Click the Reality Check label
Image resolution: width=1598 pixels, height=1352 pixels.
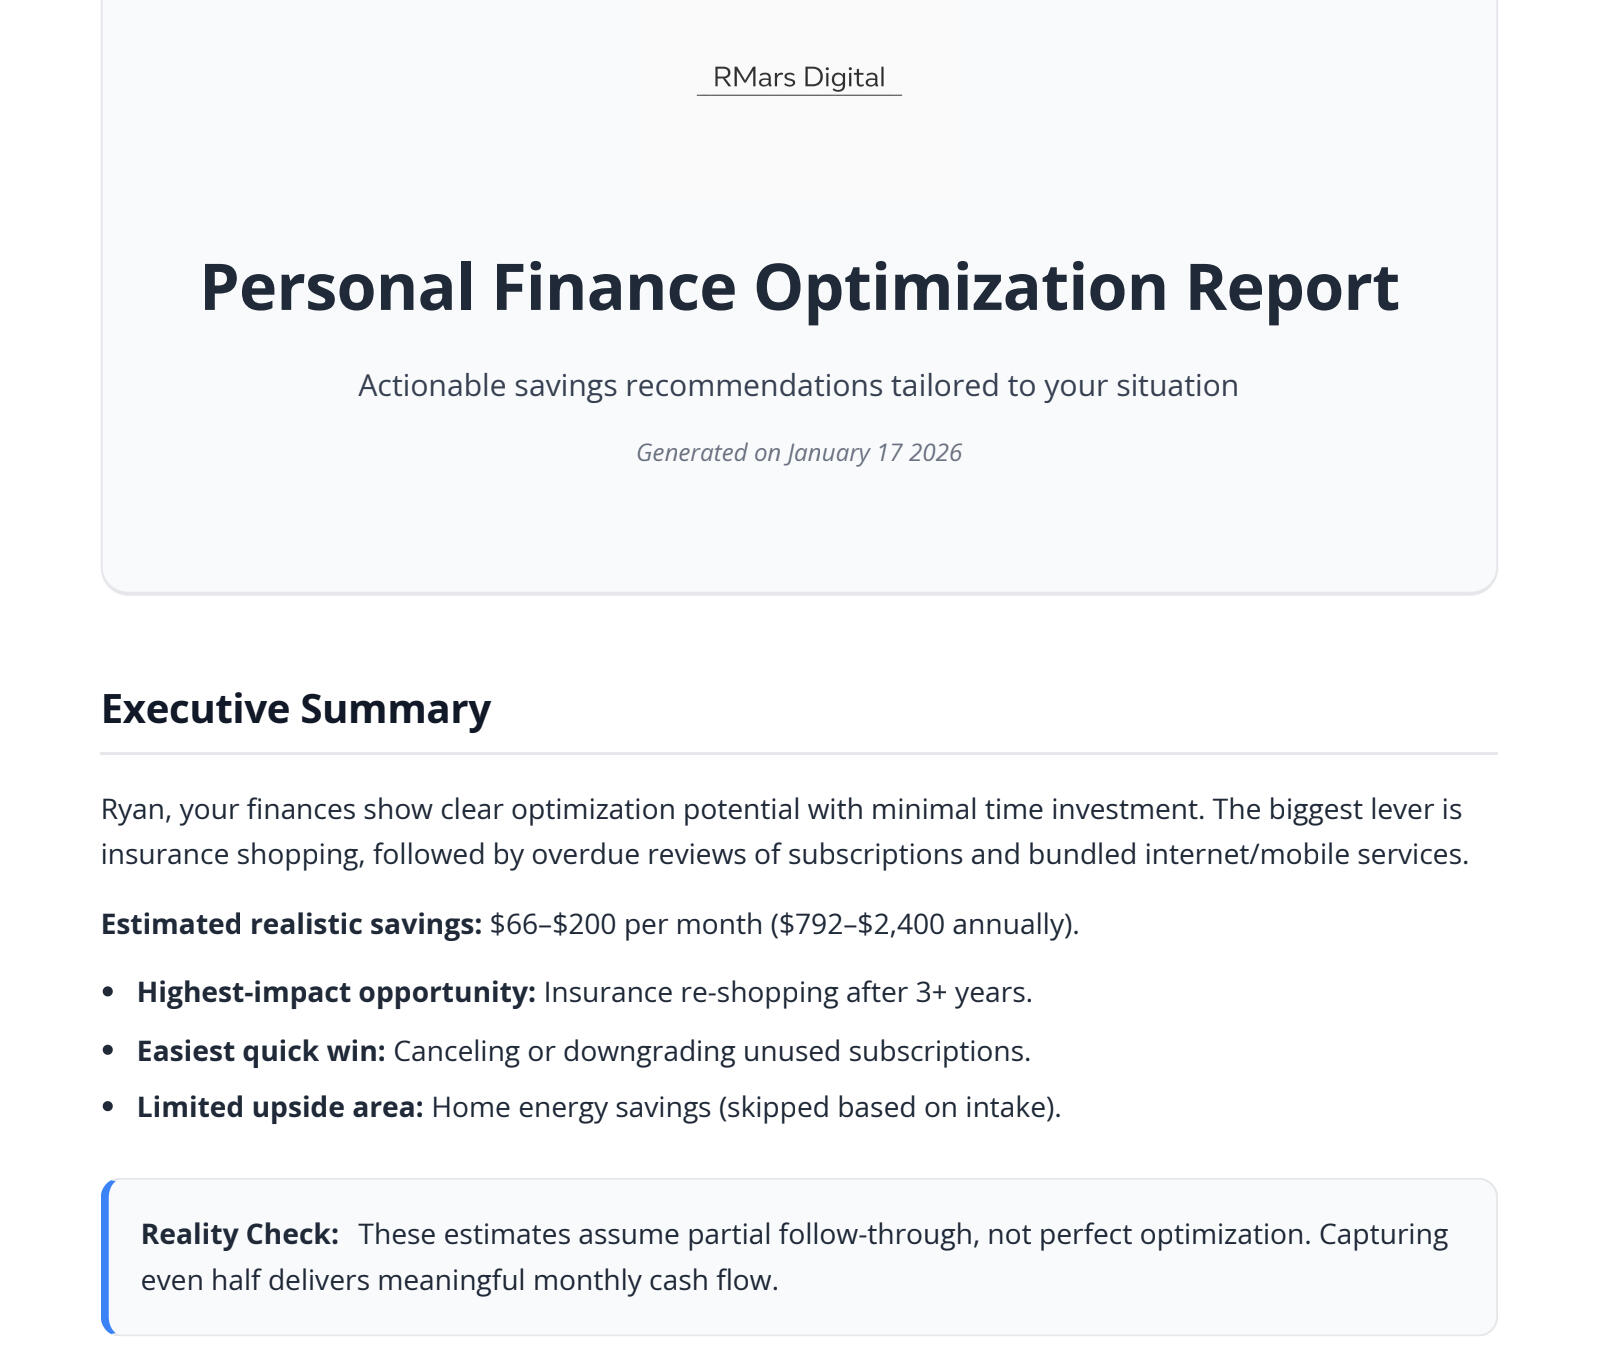240,1234
